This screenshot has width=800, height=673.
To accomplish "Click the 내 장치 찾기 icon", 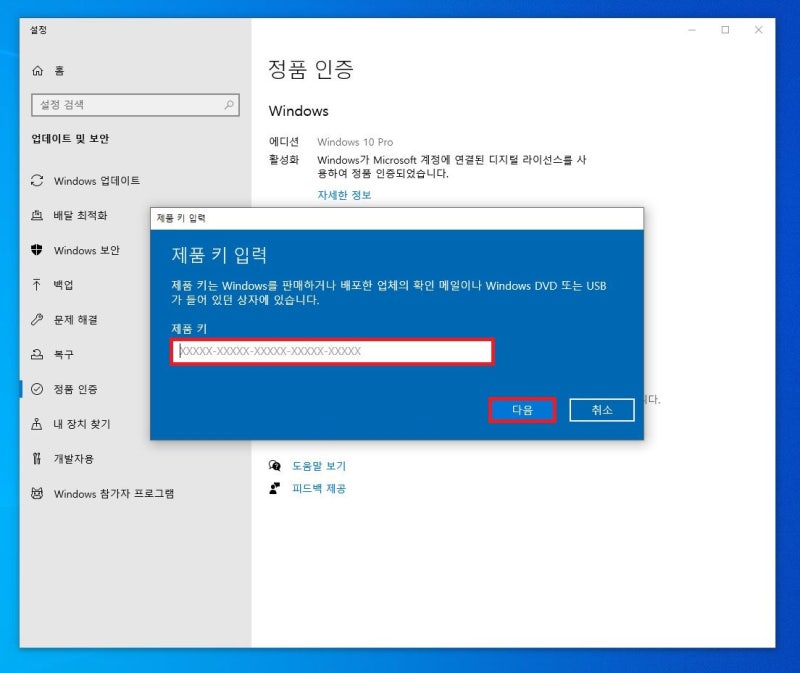I will (x=37, y=424).
